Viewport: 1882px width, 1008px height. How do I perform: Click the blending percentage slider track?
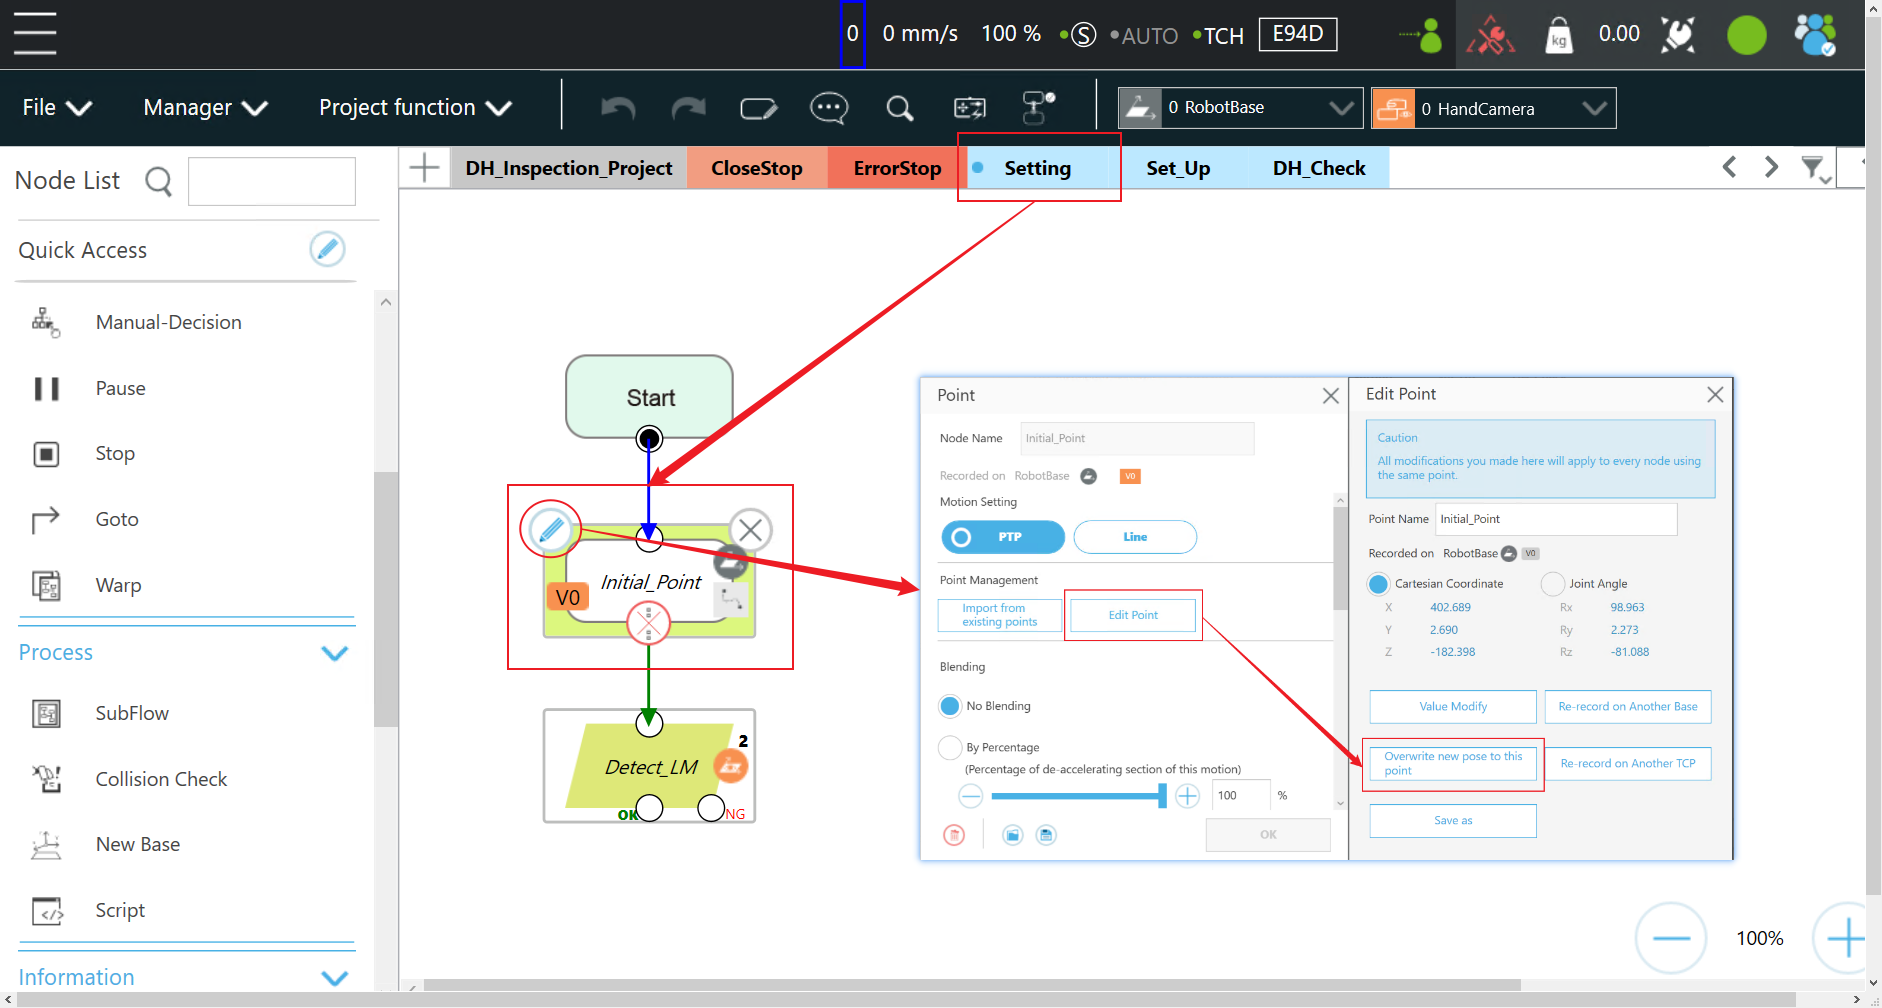[x=1078, y=796]
